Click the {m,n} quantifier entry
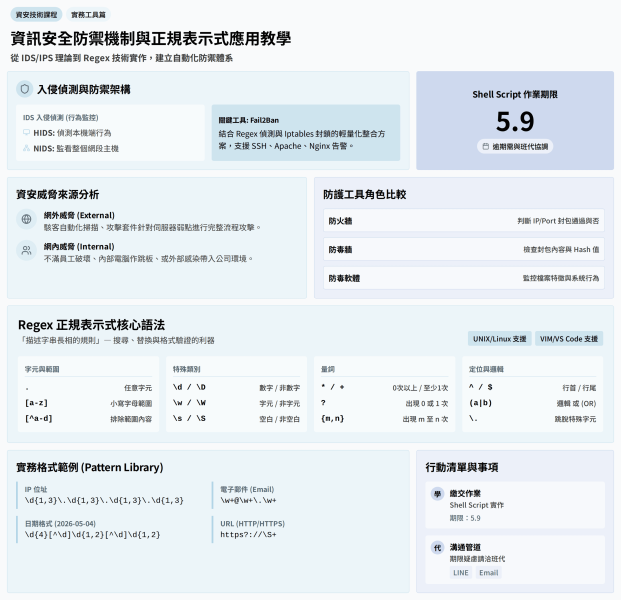 [333, 418]
